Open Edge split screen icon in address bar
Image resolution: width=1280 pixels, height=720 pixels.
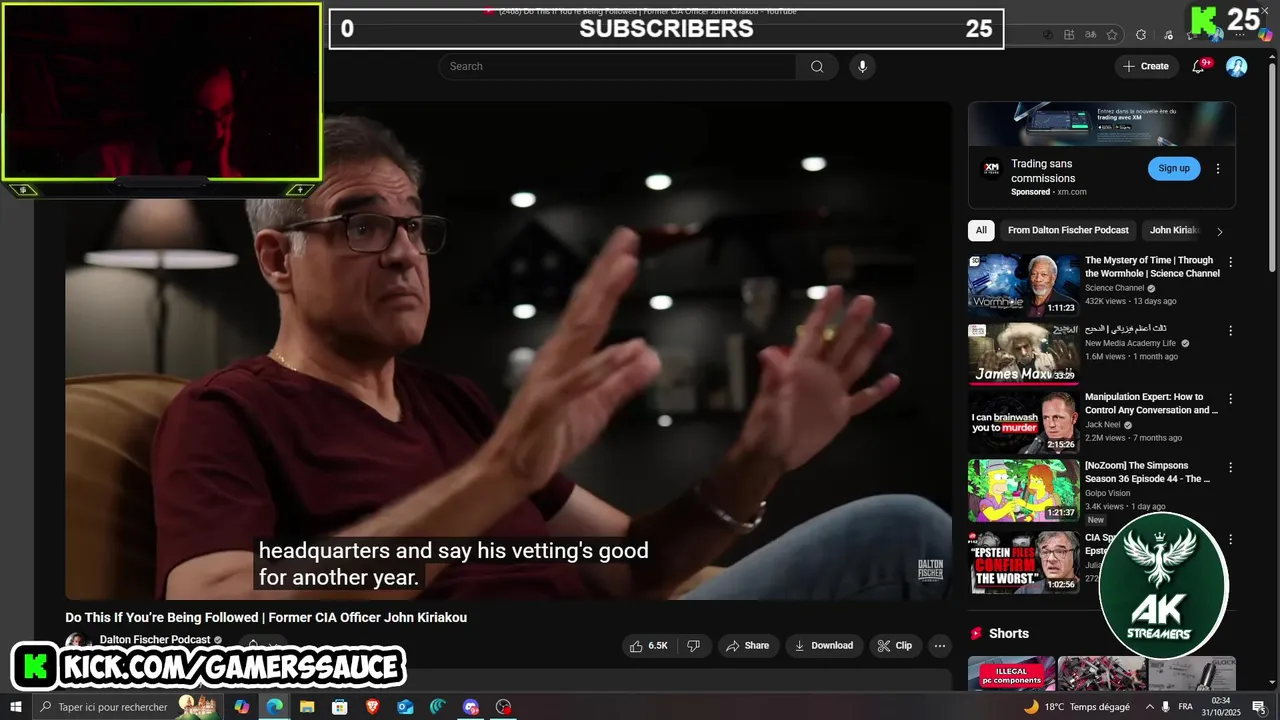click(x=1069, y=35)
